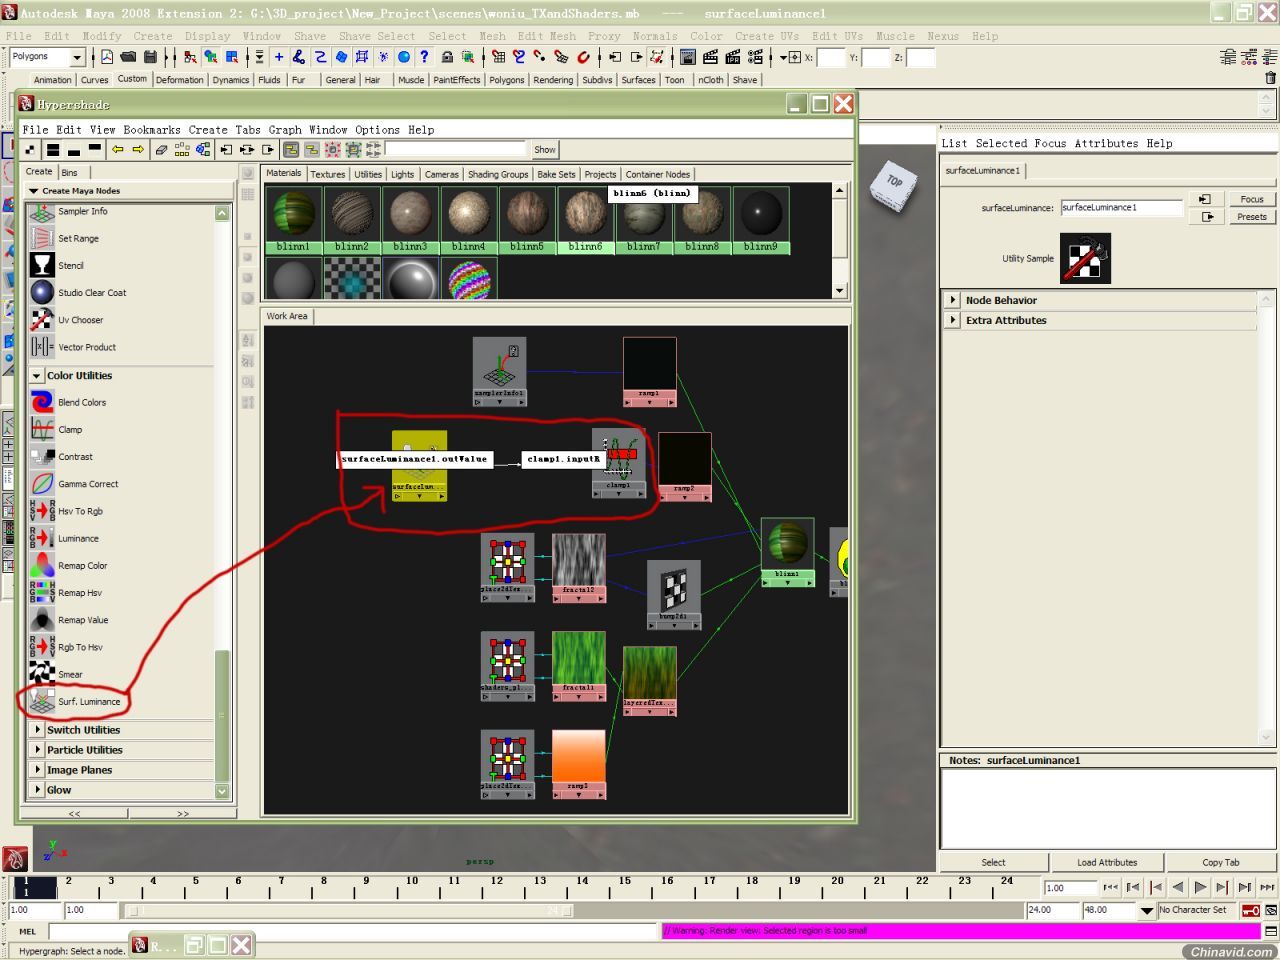
Task: Click the Focus button
Action: click(x=1252, y=199)
